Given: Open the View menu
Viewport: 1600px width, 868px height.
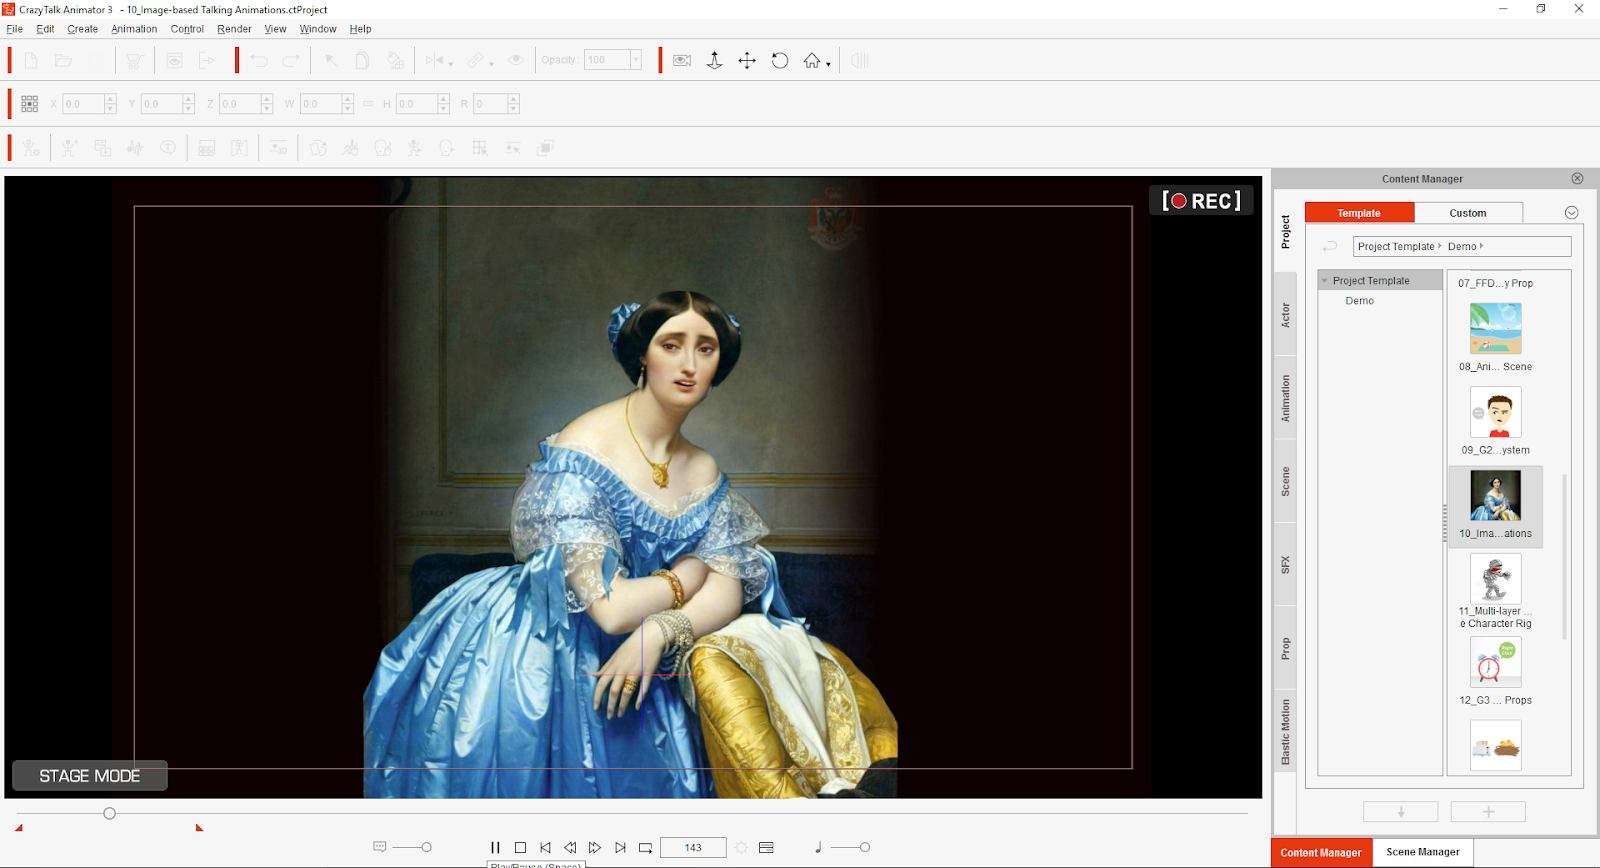Looking at the screenshot, I should (275, 29).
